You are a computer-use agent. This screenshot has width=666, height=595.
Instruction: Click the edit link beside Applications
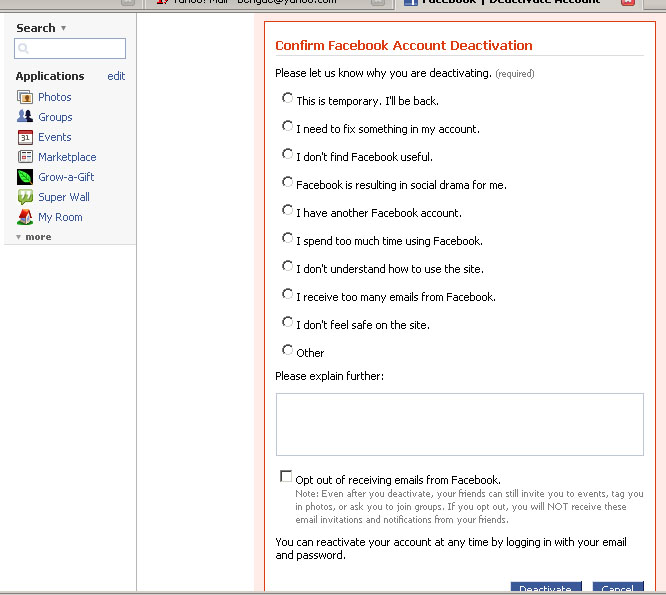click(116, 76)
